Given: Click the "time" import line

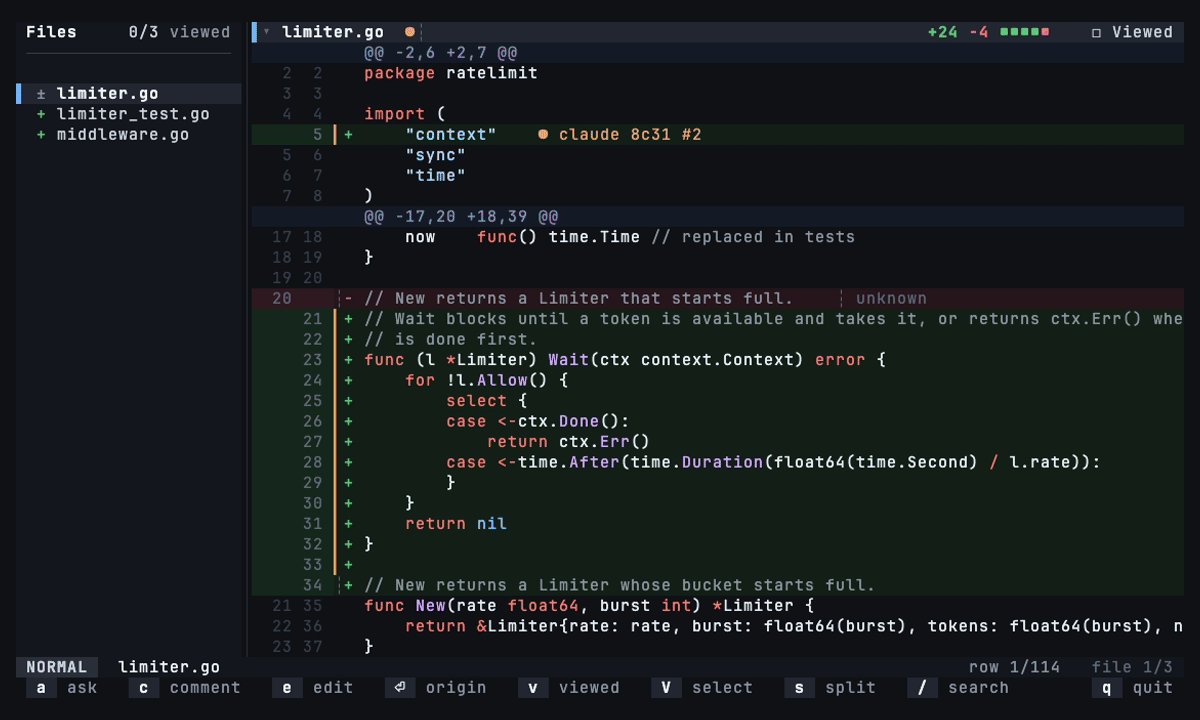Looking at the screenshot, I should (718, 175).
